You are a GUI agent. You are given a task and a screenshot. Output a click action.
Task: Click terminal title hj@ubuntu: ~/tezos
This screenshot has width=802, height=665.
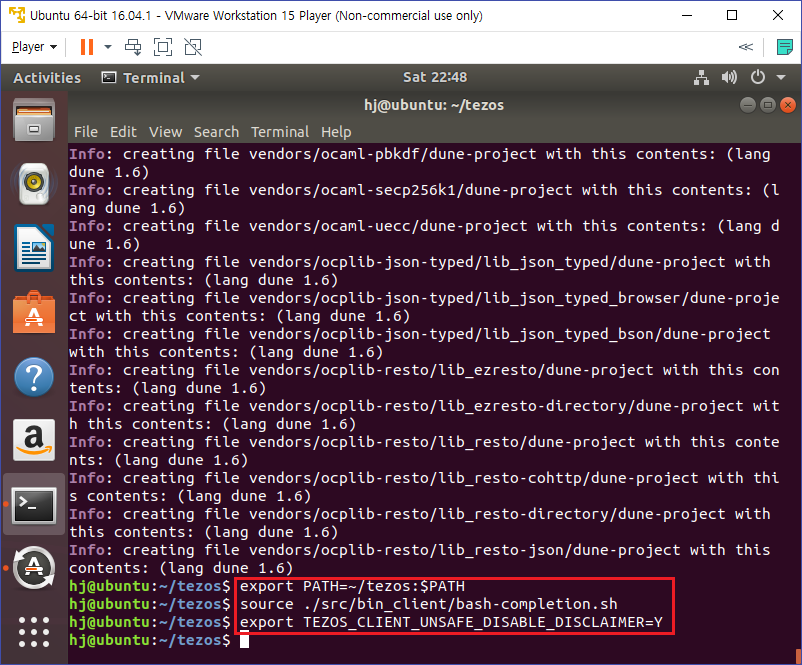pos(434,105)
